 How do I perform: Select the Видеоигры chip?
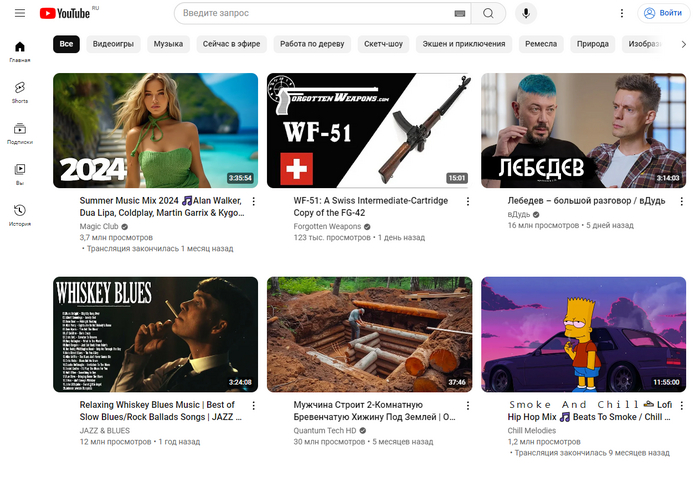(x=113, y=44)
